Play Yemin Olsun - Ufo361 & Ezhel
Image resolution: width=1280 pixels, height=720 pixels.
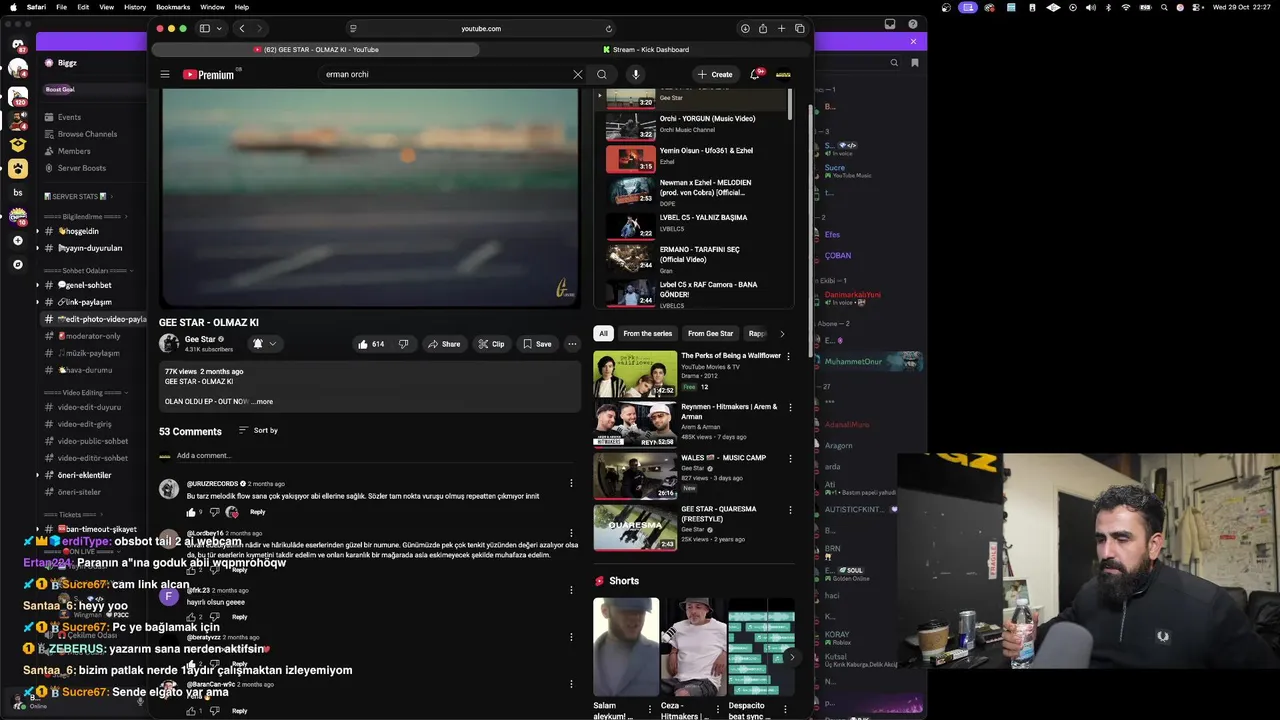coord(693,157)
